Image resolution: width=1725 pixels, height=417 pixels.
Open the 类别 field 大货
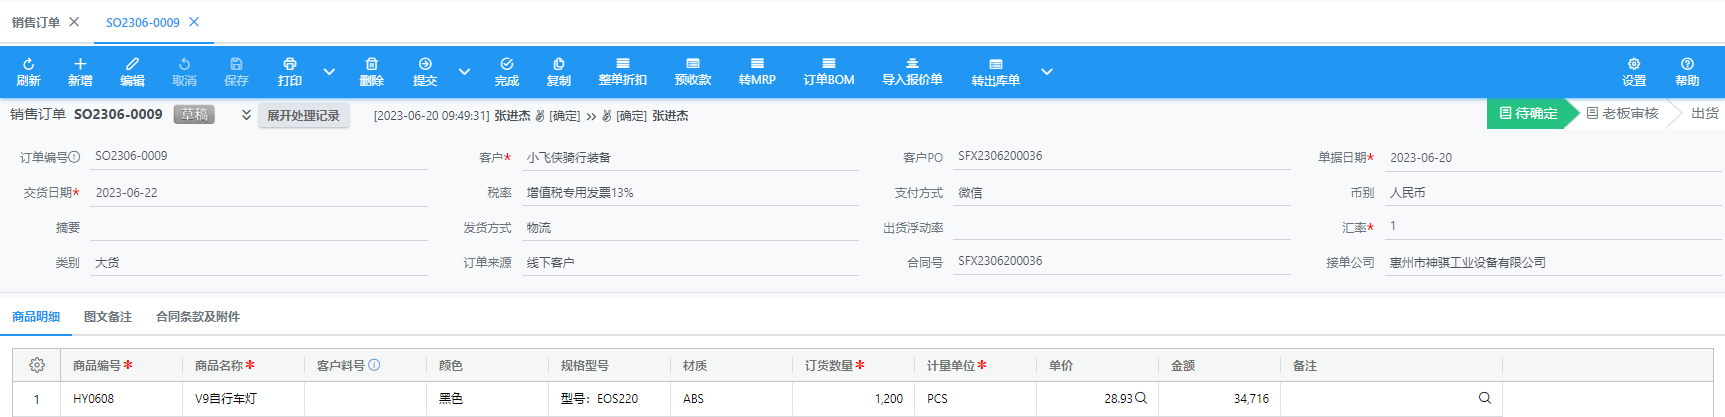pos(259,262)
